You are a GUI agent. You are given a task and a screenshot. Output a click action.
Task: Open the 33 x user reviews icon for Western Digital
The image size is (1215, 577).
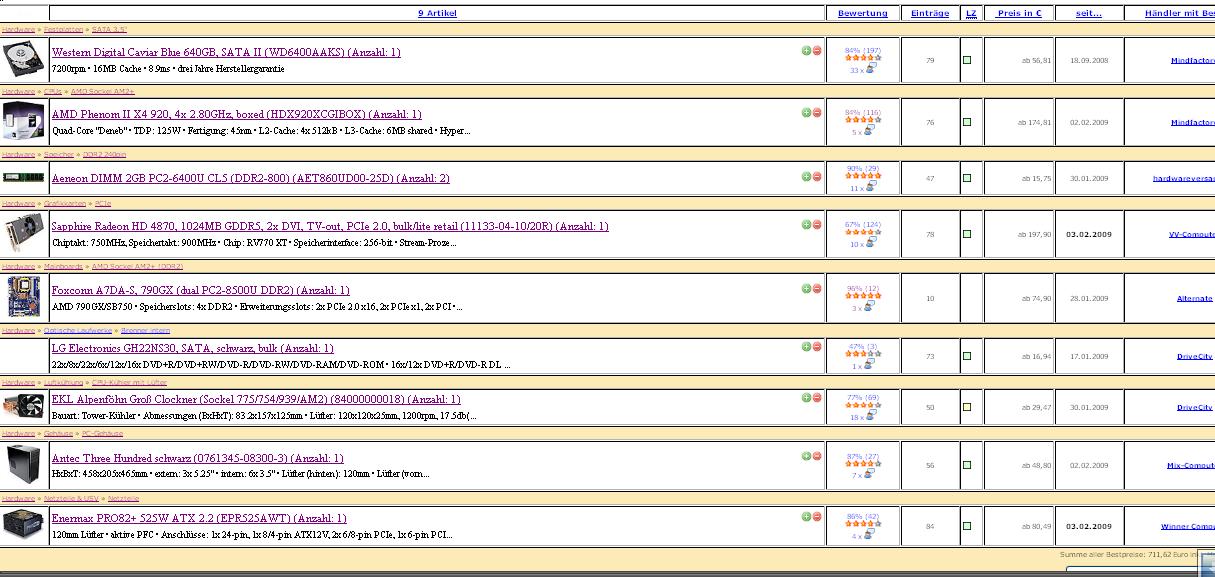(870, 70)
